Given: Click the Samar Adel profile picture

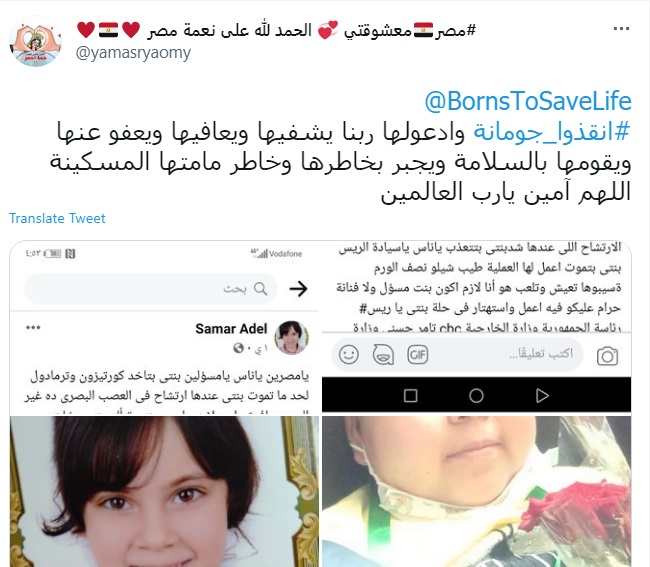Looking at the screenshot, I should pyautogui.click(x=291, y=337).
